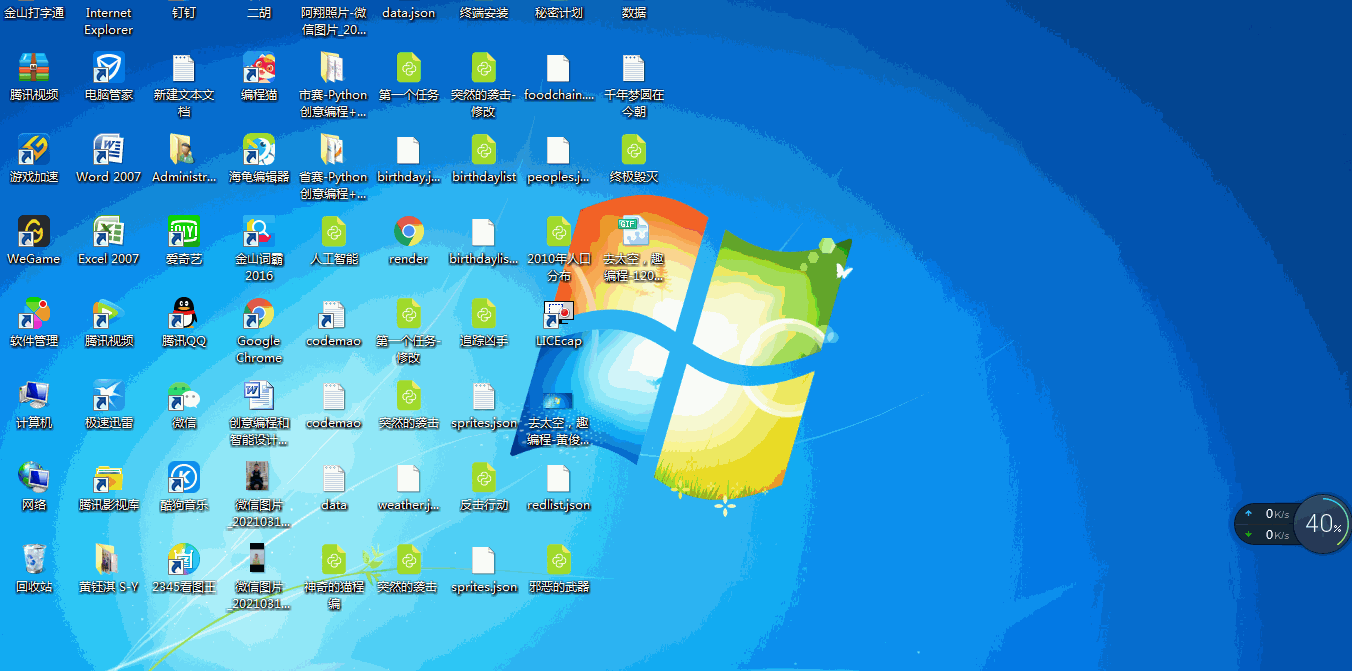Image resolution: width=1352 pixels, height=671 pixels.
Task: Launch the 酷狗音乐 shortcut
Action: (184, 478)
